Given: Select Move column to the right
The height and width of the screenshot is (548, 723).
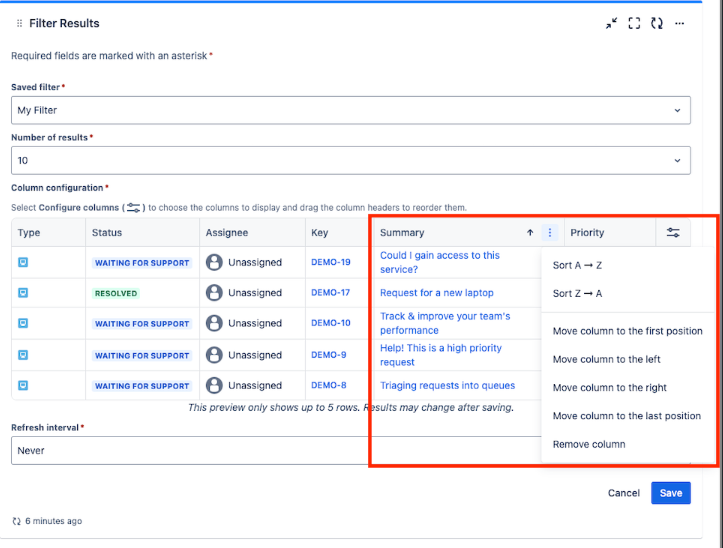Looking at the screenshot, I should 628,387.
